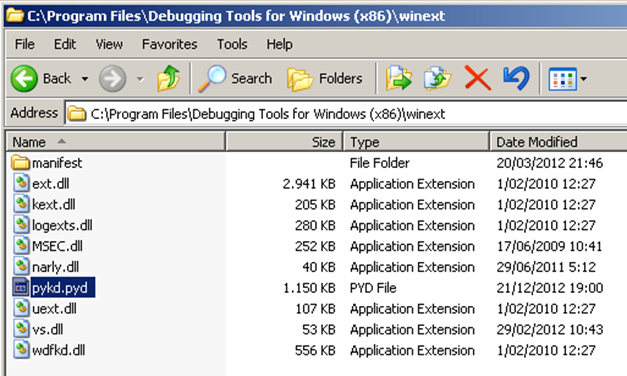
Task: Select the uext.dll file icon
Action: 21,308
